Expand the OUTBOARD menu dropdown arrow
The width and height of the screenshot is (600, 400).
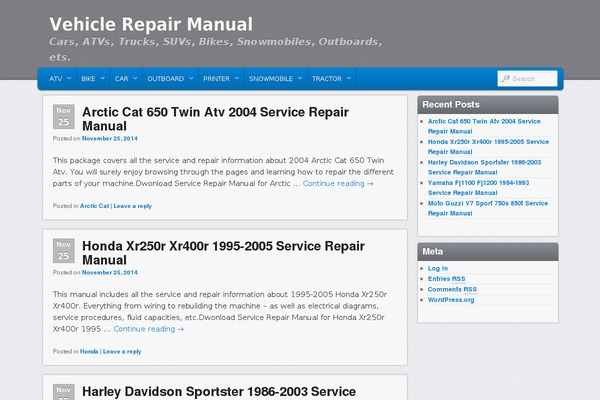tap(191, 78)
